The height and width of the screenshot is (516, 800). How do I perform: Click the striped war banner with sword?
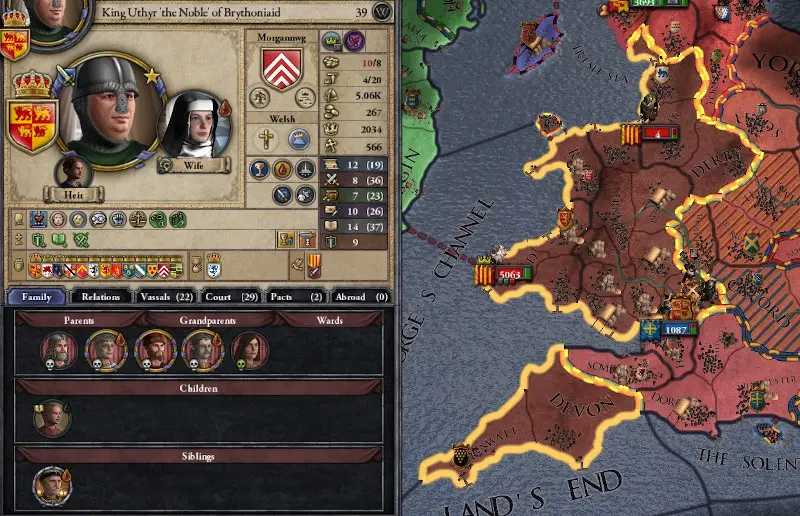pos(314,265)
